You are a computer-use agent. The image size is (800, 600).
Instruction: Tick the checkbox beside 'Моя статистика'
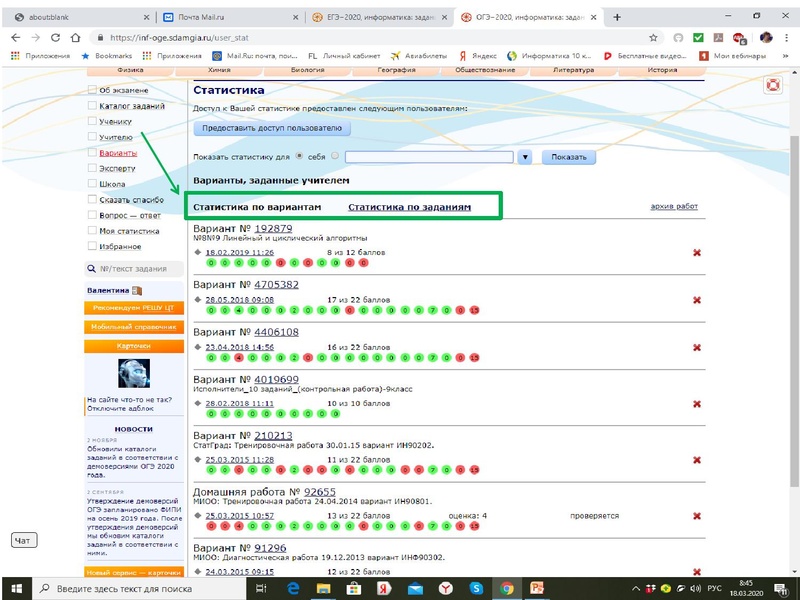[x=93, y=231]
